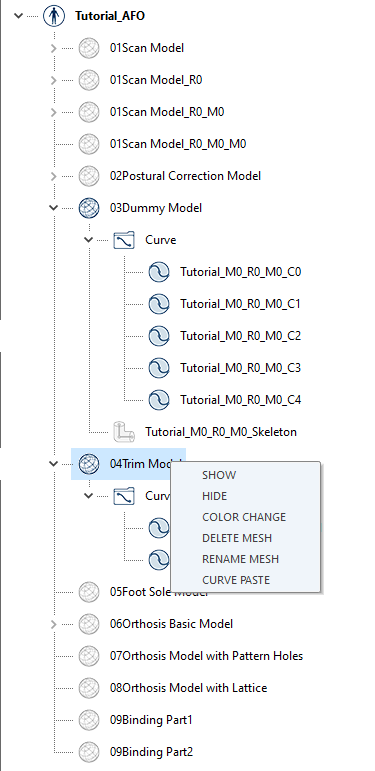Open COLOR CHANGE from the context menu

[245, 517]
